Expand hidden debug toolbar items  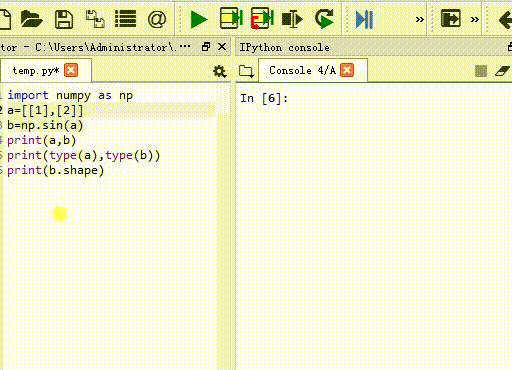click(x=420, y=19)
